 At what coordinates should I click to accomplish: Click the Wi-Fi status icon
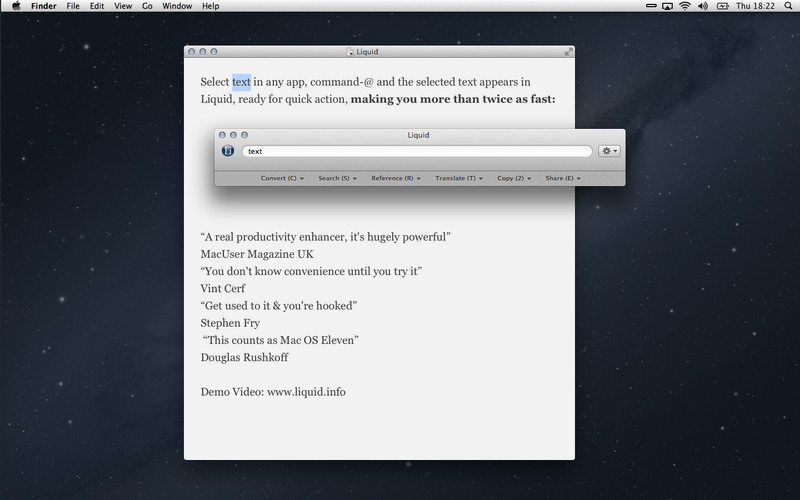(x=685, y=6)
